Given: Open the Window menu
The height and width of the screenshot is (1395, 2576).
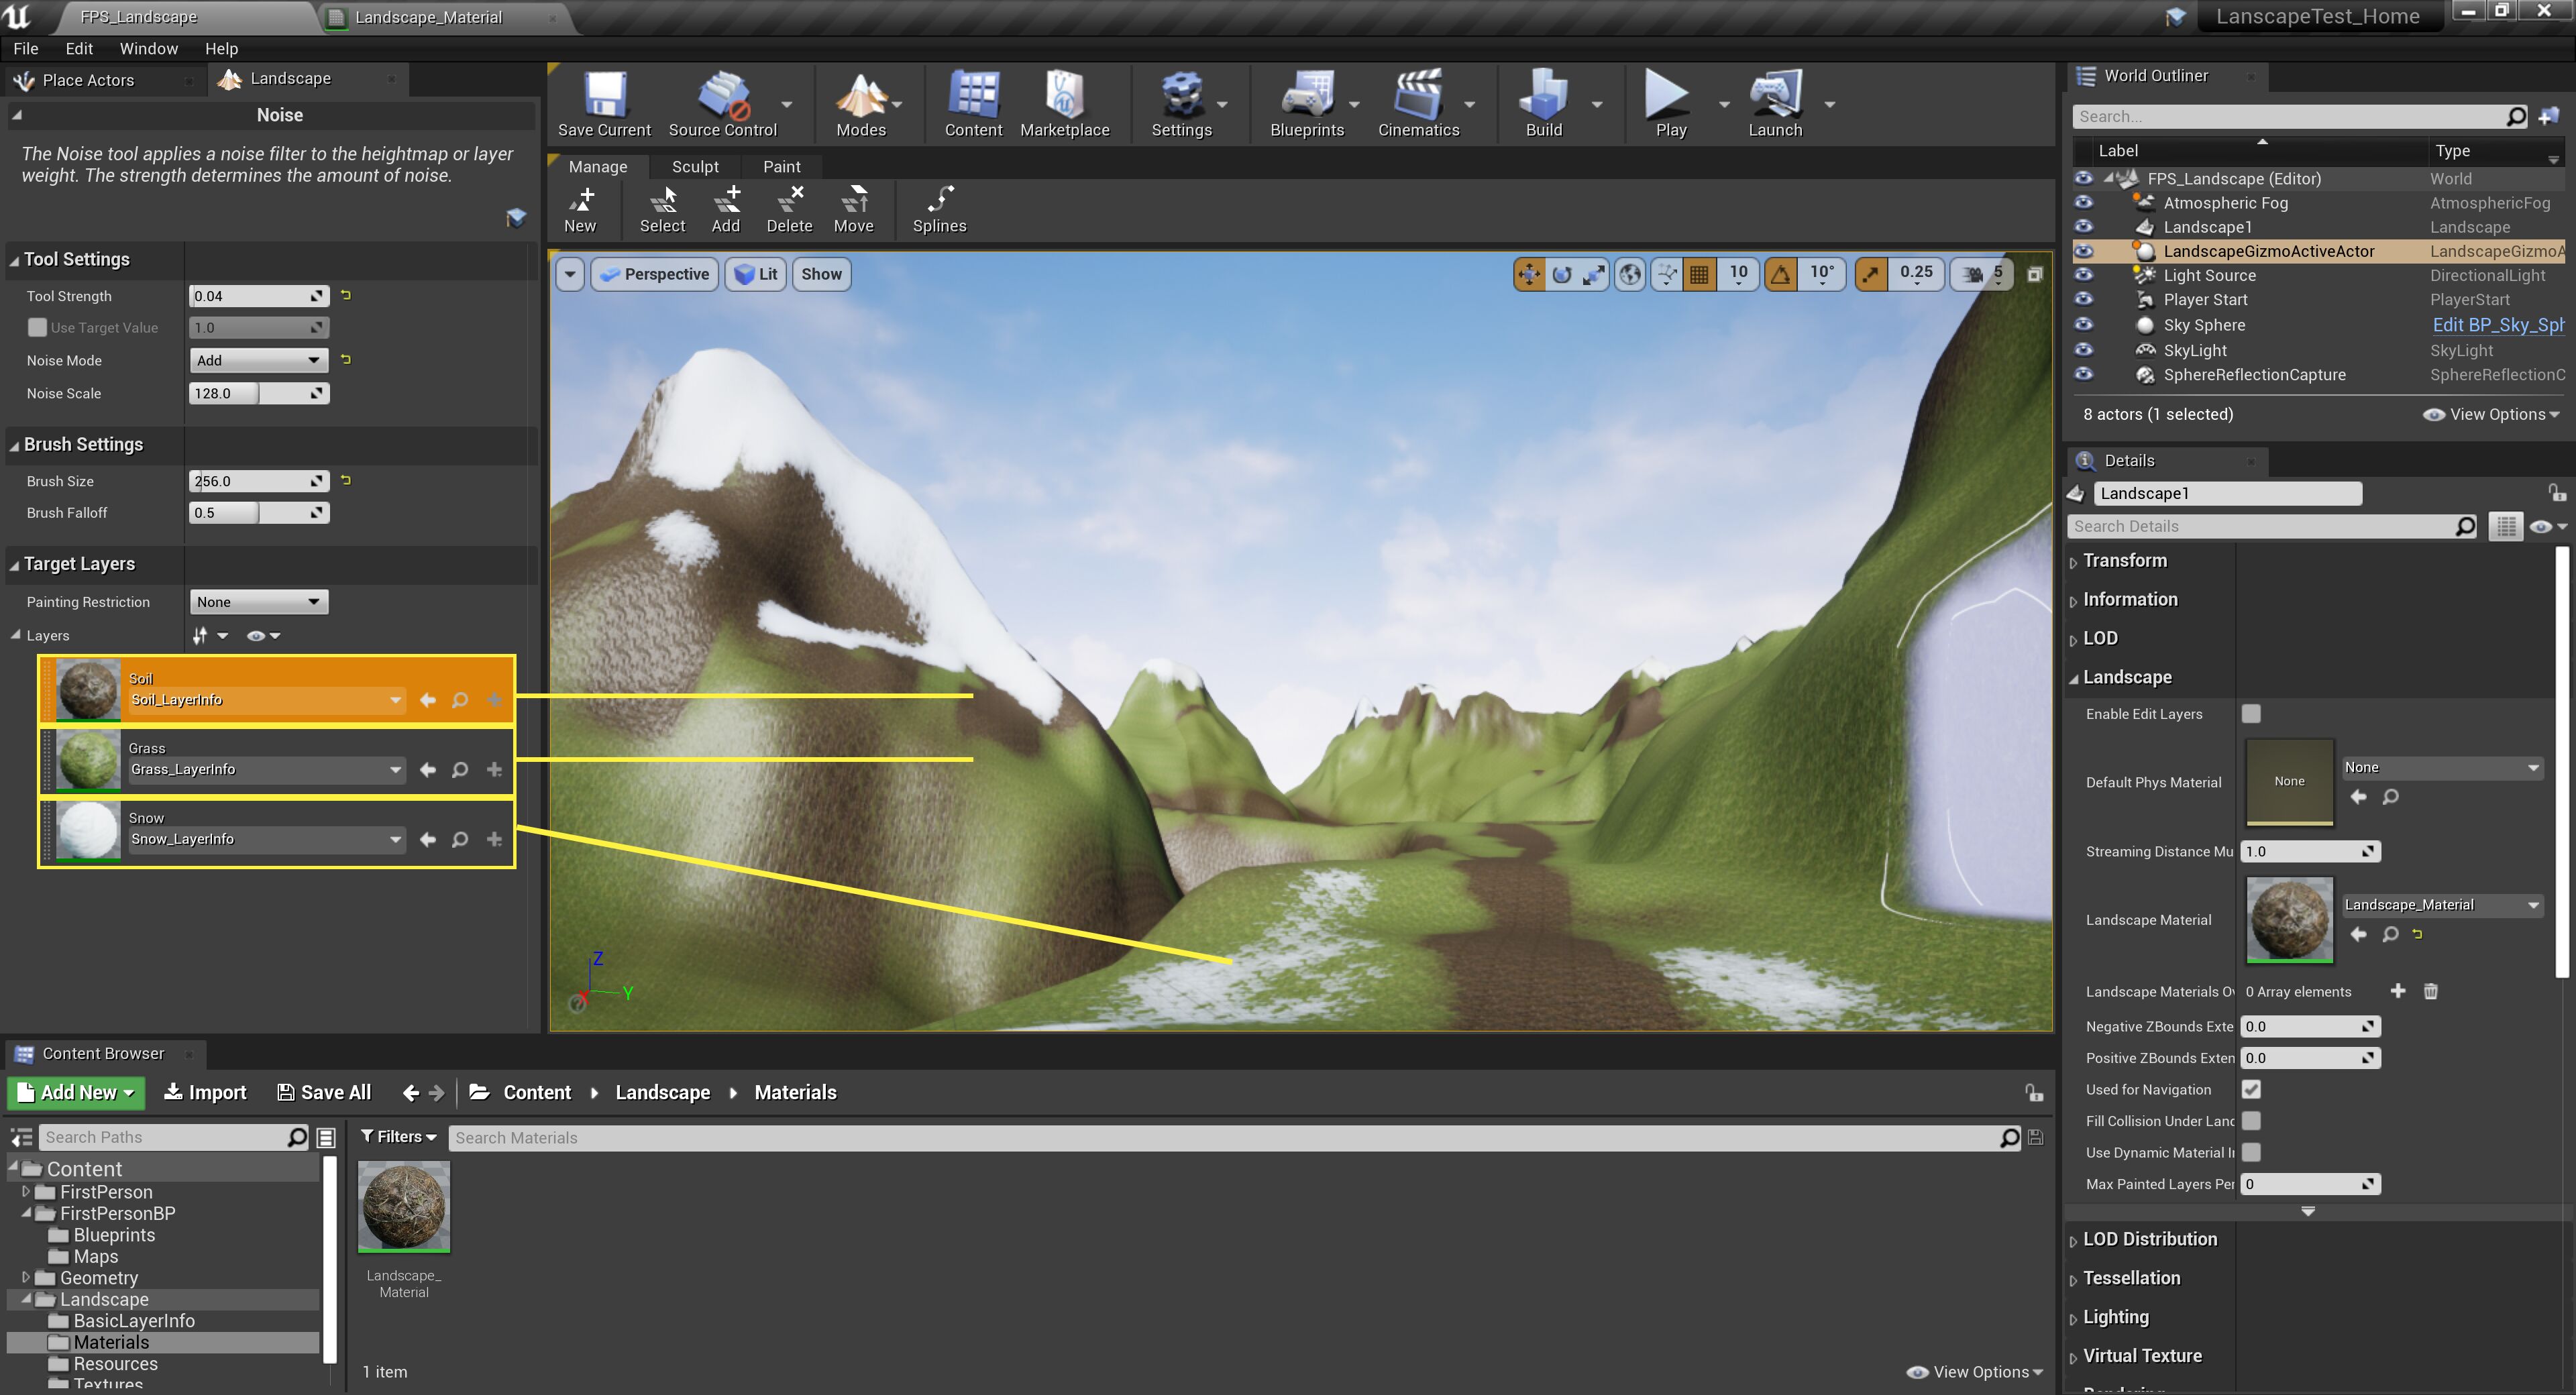Looking at the screenshot, I should 148,48.
